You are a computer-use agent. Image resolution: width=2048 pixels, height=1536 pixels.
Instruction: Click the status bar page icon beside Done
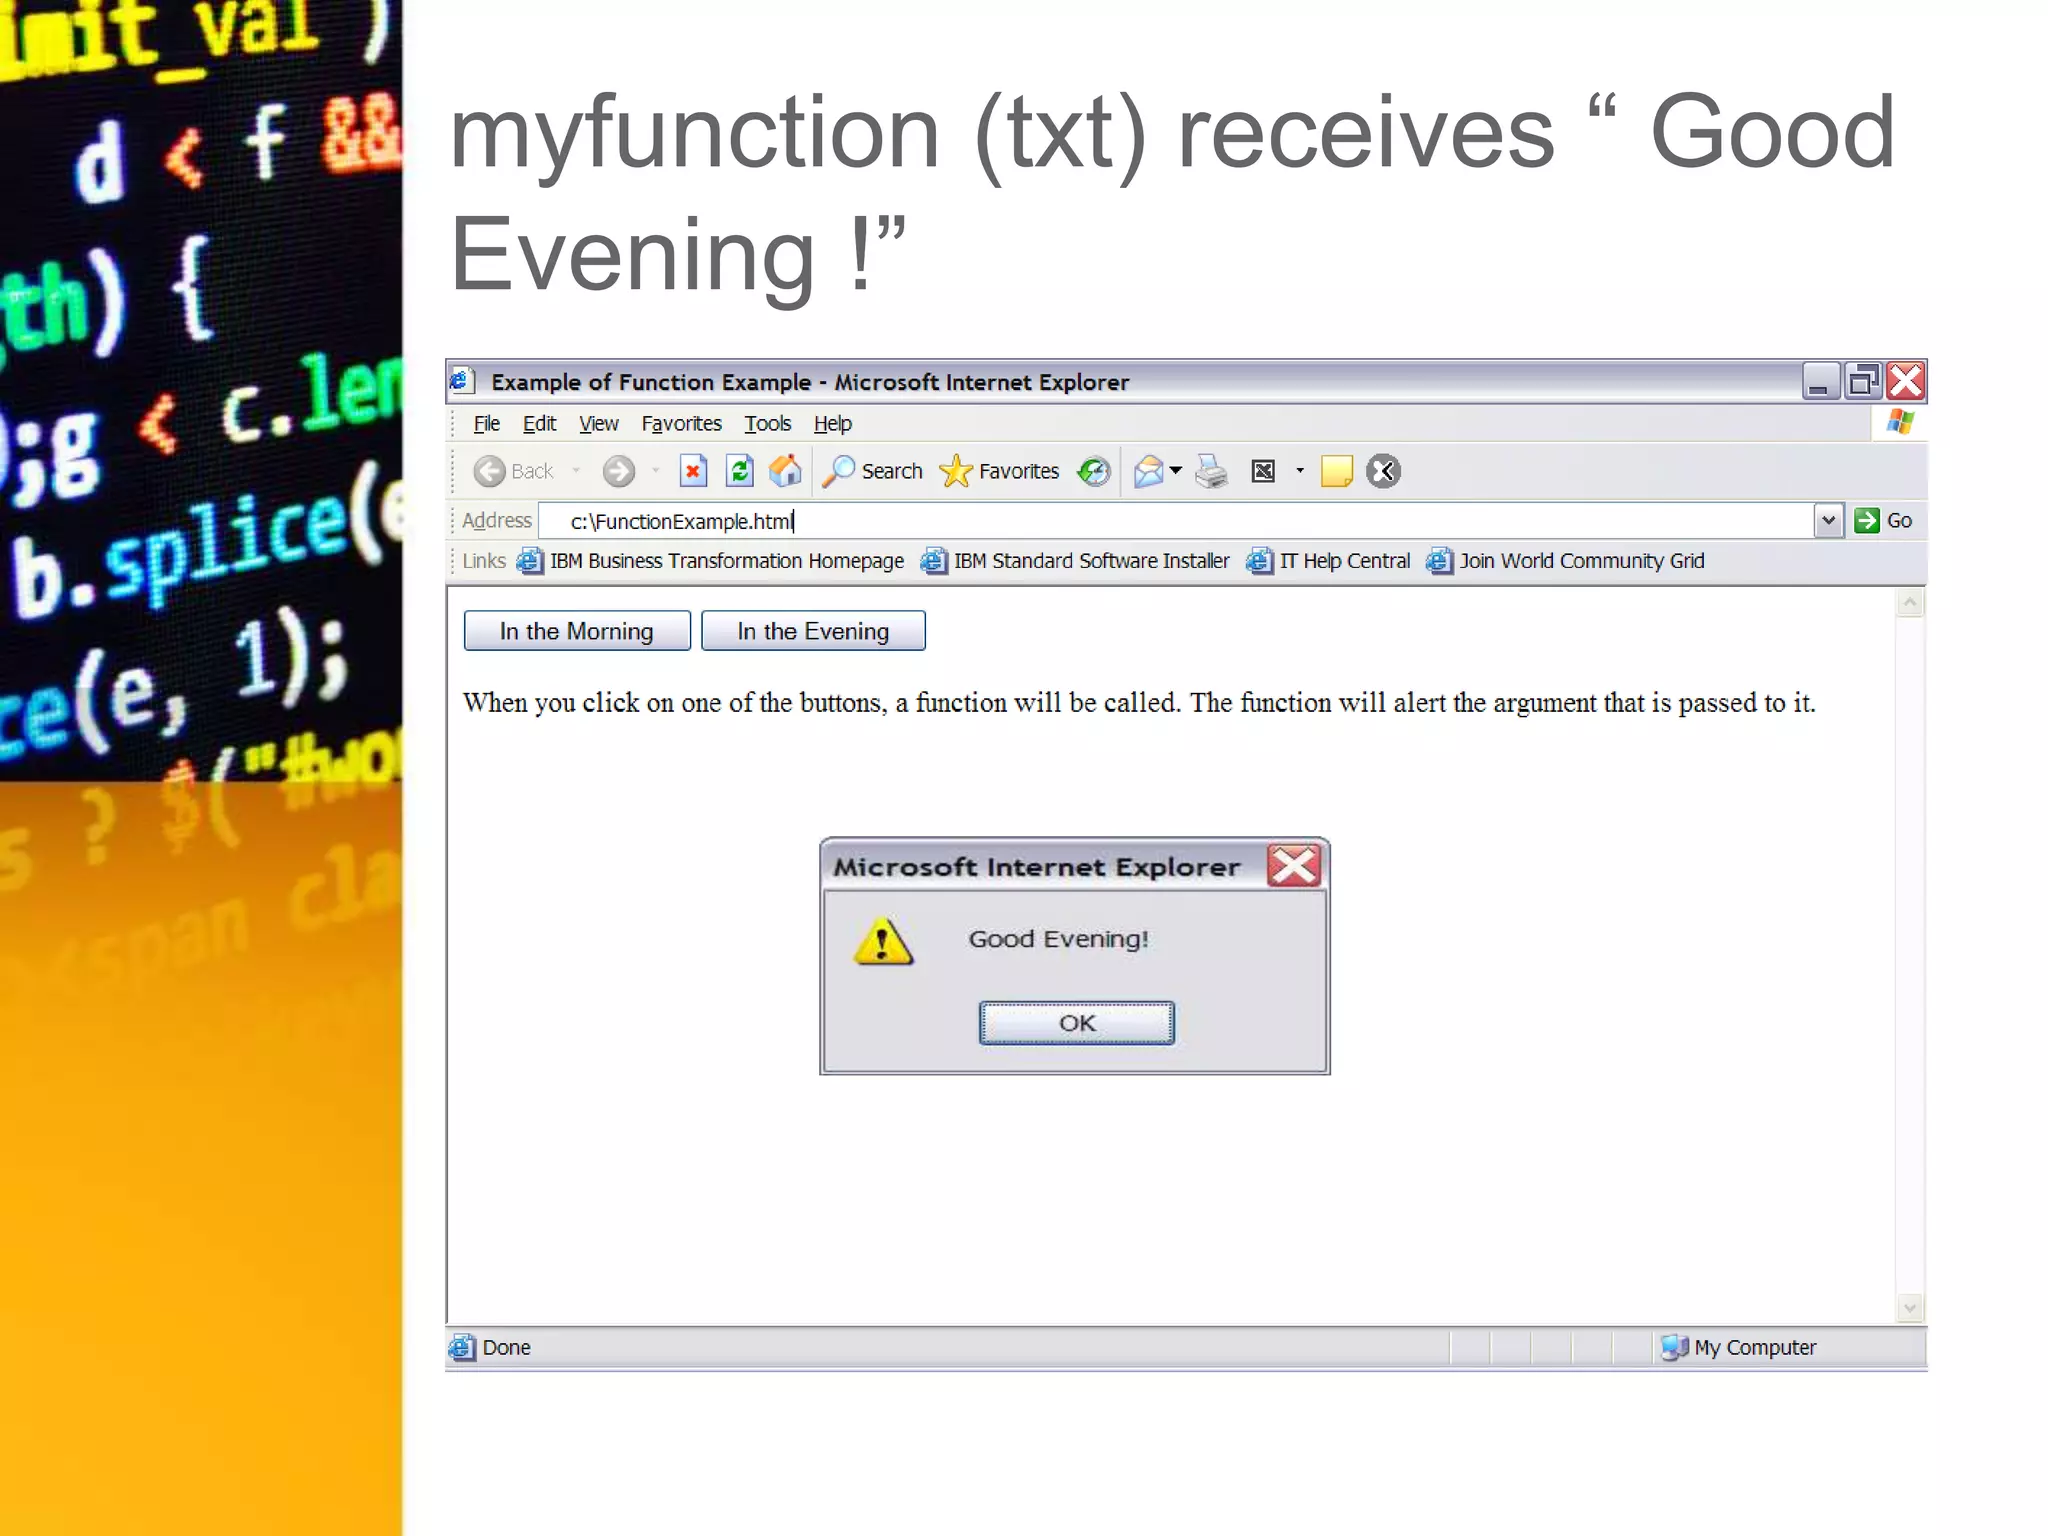(462, 1347)
